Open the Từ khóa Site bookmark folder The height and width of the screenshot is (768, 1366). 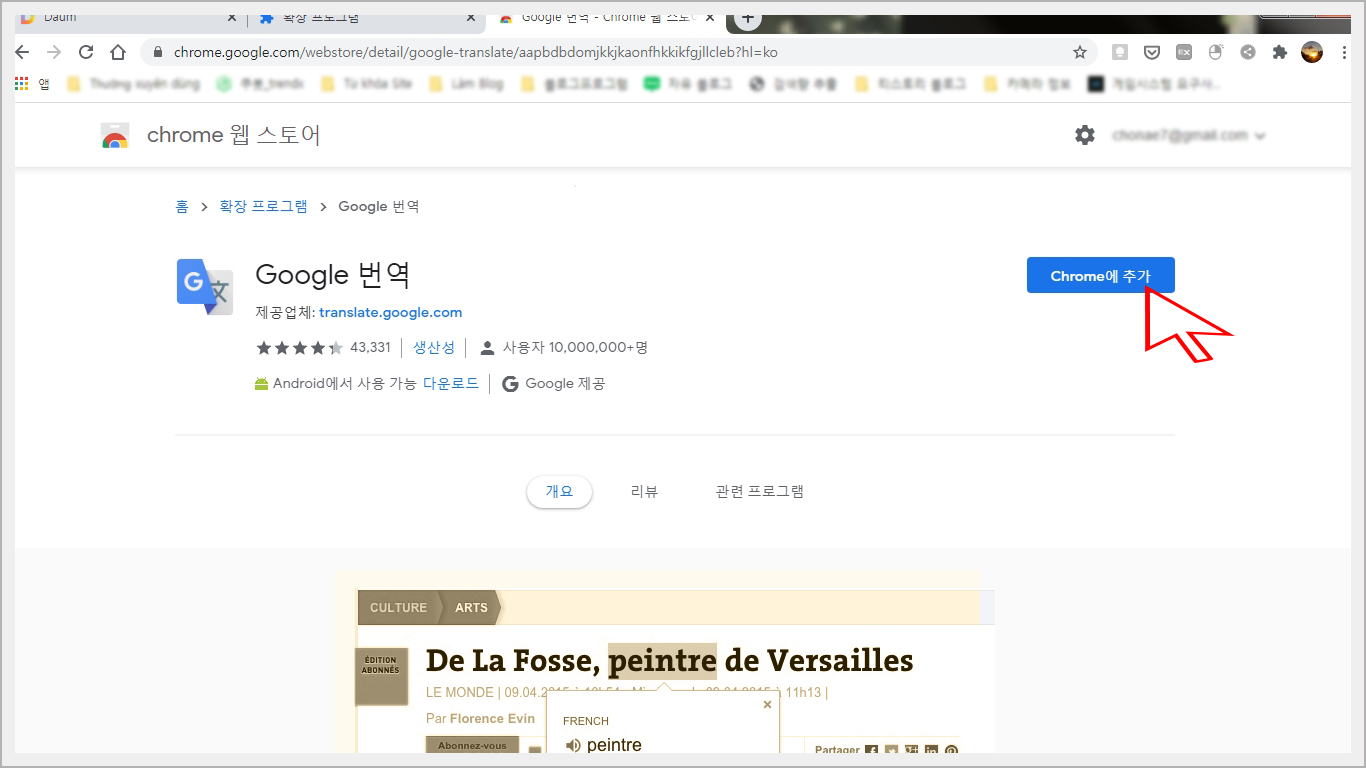[x=367, y=84]
